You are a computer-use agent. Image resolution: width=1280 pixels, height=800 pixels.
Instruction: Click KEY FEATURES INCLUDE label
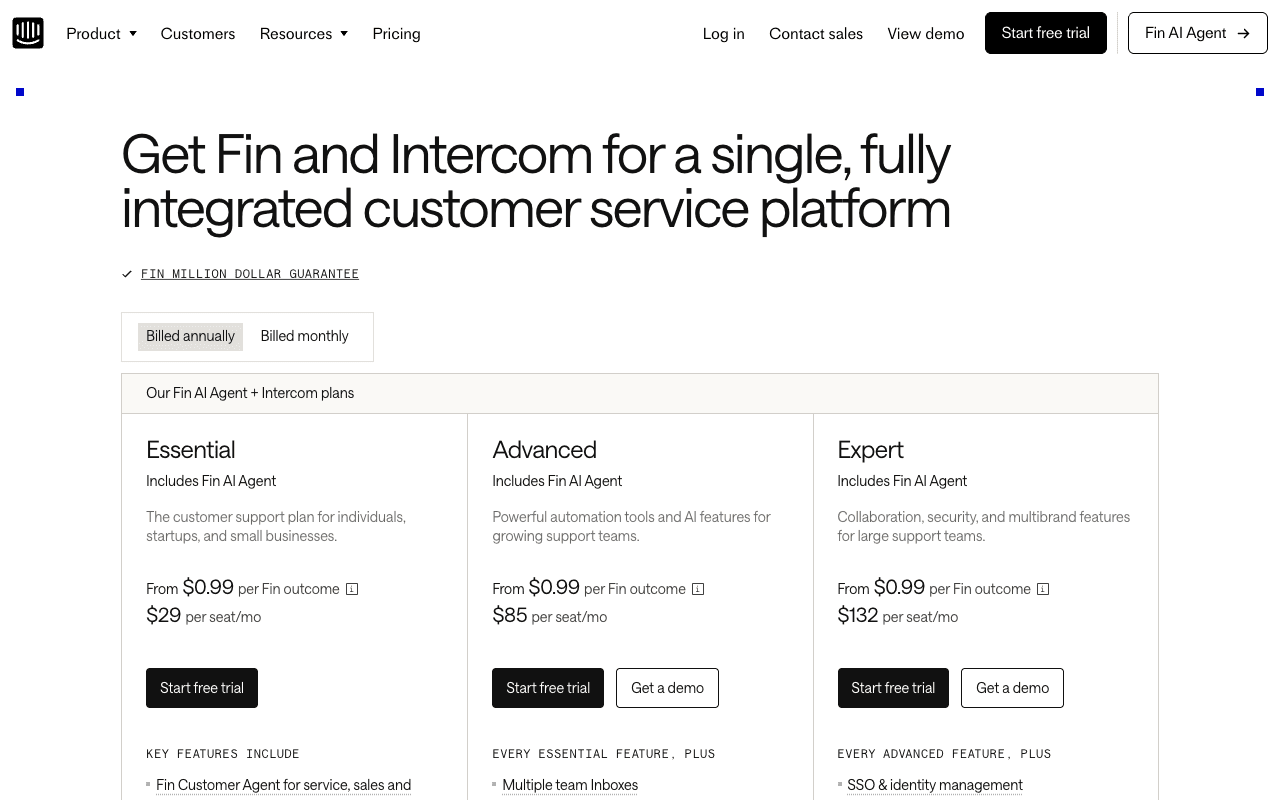(x=223, y=754)
